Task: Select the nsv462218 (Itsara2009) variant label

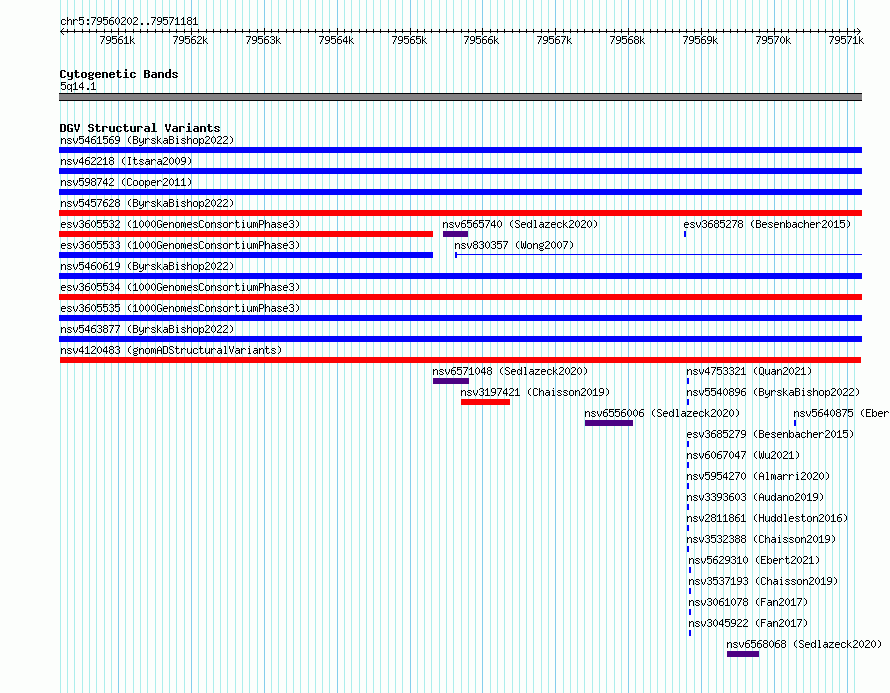Action: [x=126, y=161]
